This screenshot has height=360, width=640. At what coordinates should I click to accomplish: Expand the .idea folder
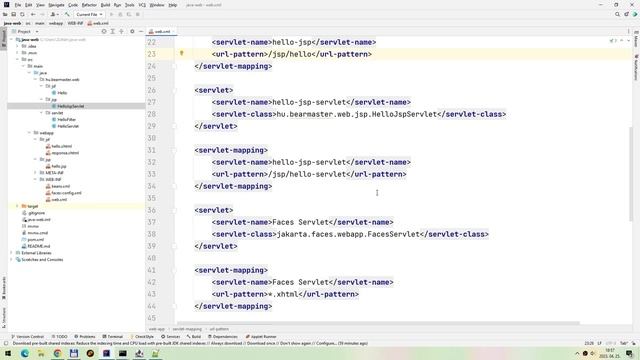[17, 46]
